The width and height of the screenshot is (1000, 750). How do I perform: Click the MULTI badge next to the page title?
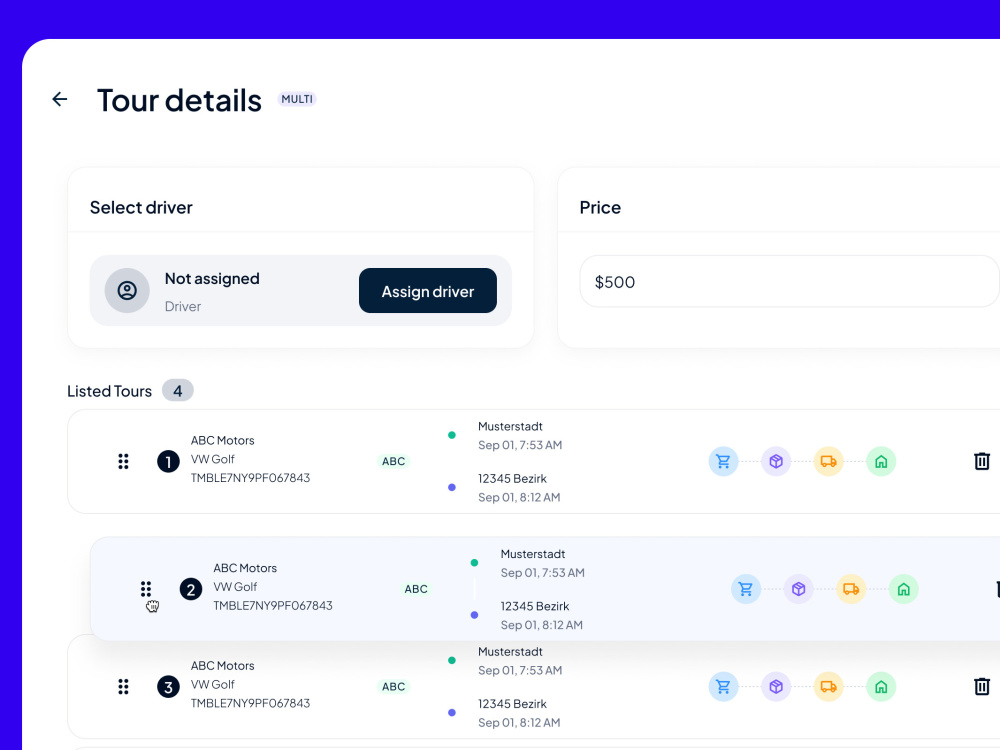(x=297, y=99)
